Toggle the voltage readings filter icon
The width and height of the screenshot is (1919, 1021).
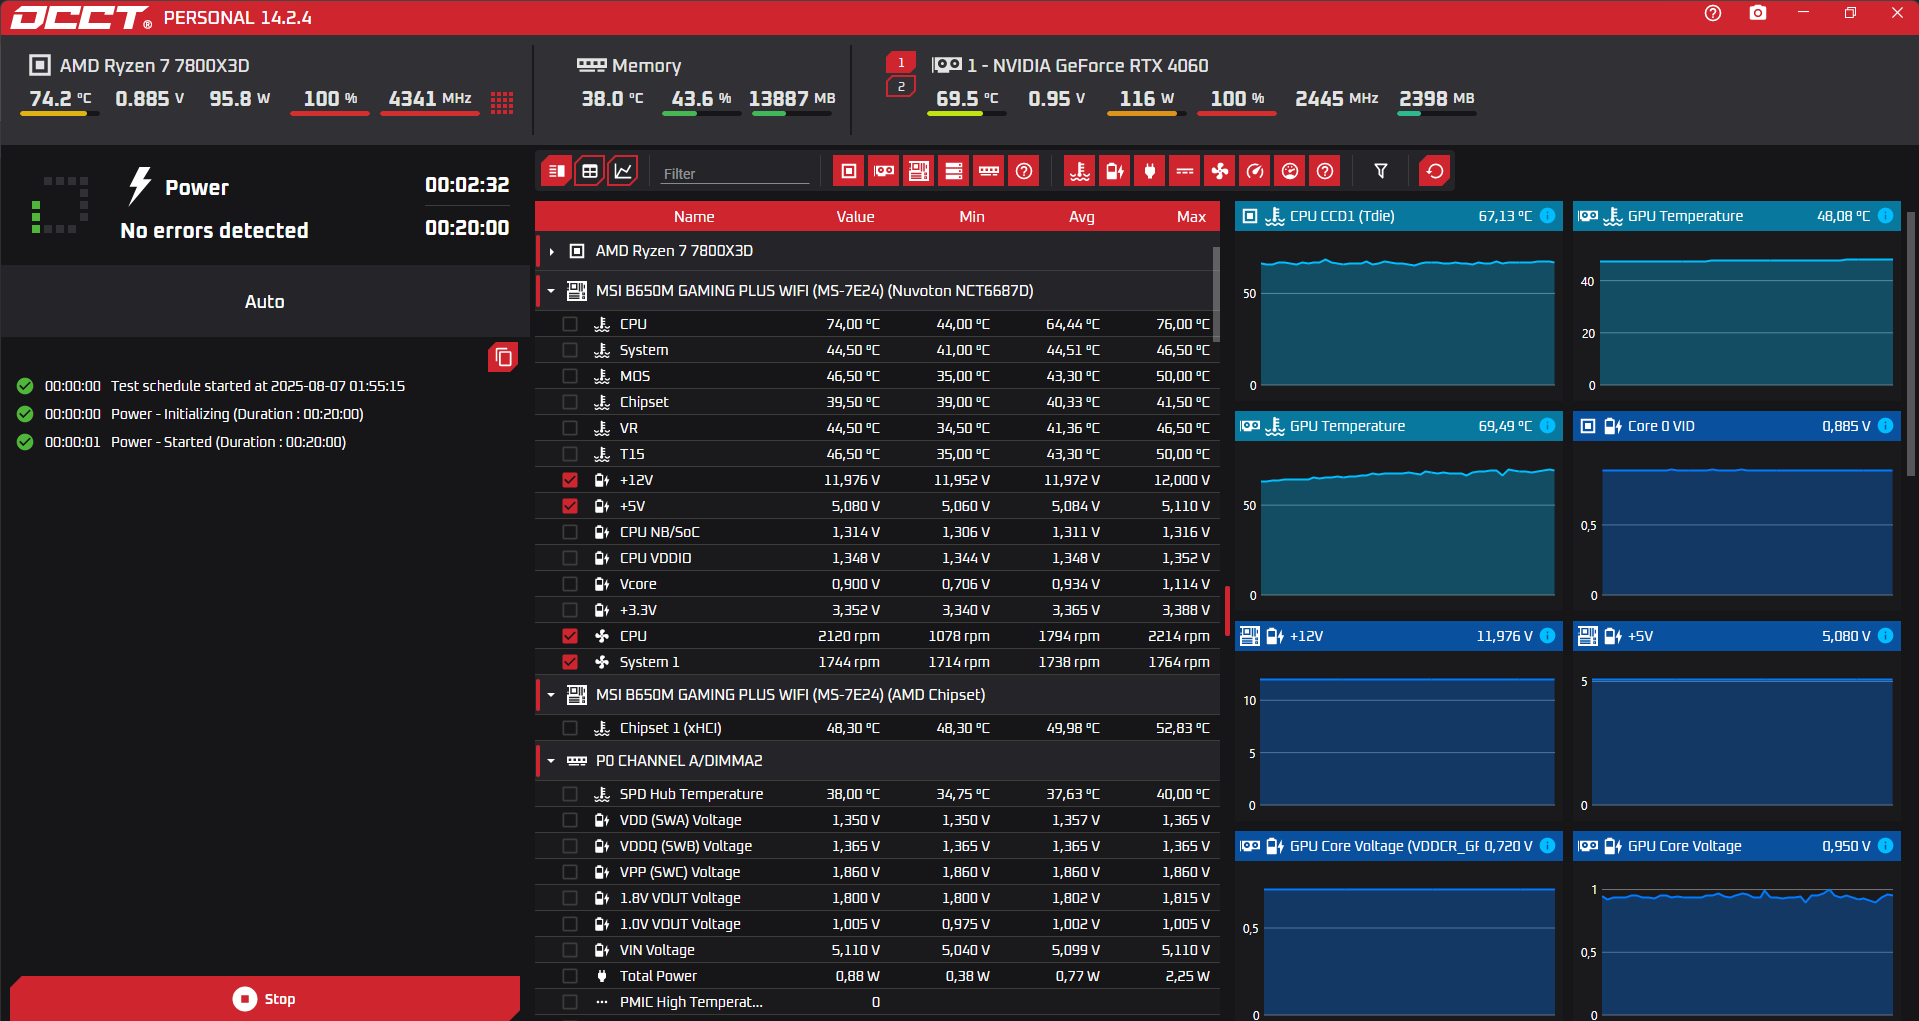click(1115, 171)
